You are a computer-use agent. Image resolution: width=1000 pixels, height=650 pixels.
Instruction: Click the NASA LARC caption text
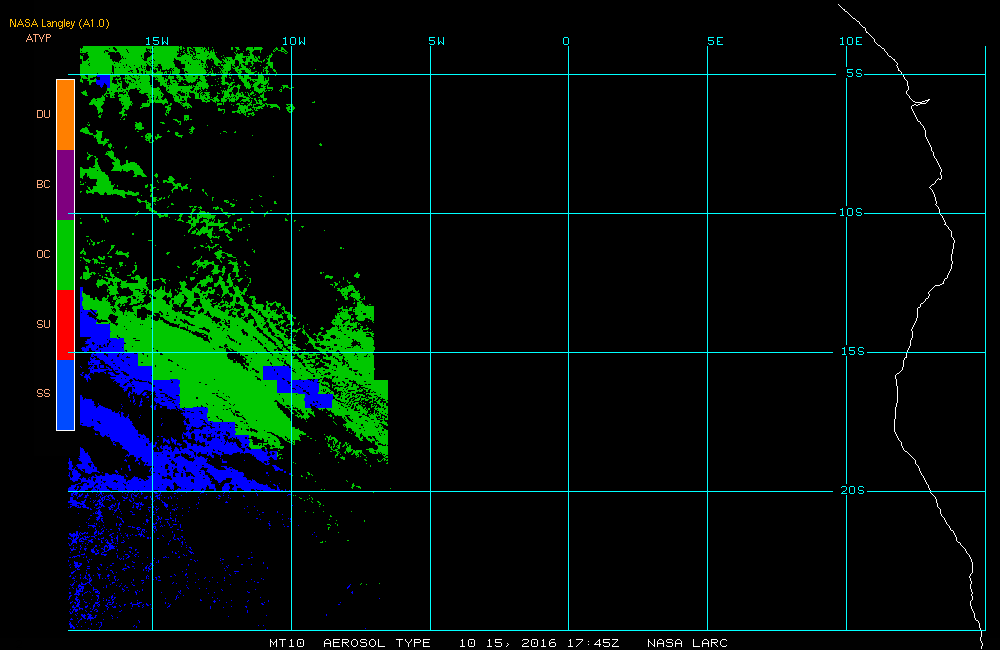point(687,643)
